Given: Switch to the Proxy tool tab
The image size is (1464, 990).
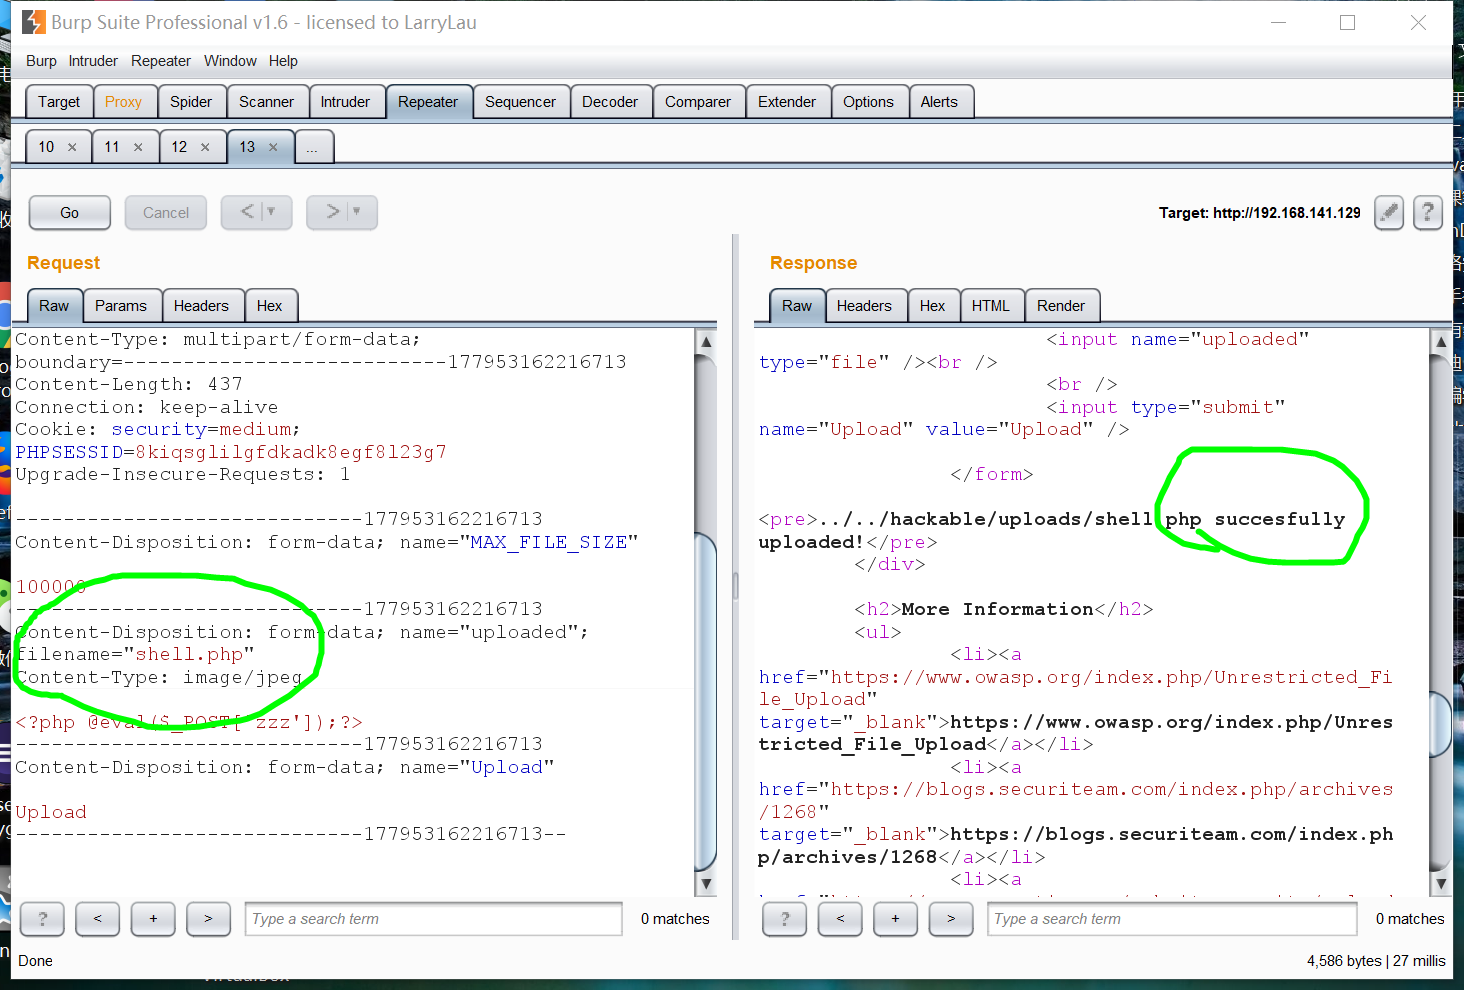Looking at the screenshot, I should [123, 102].
